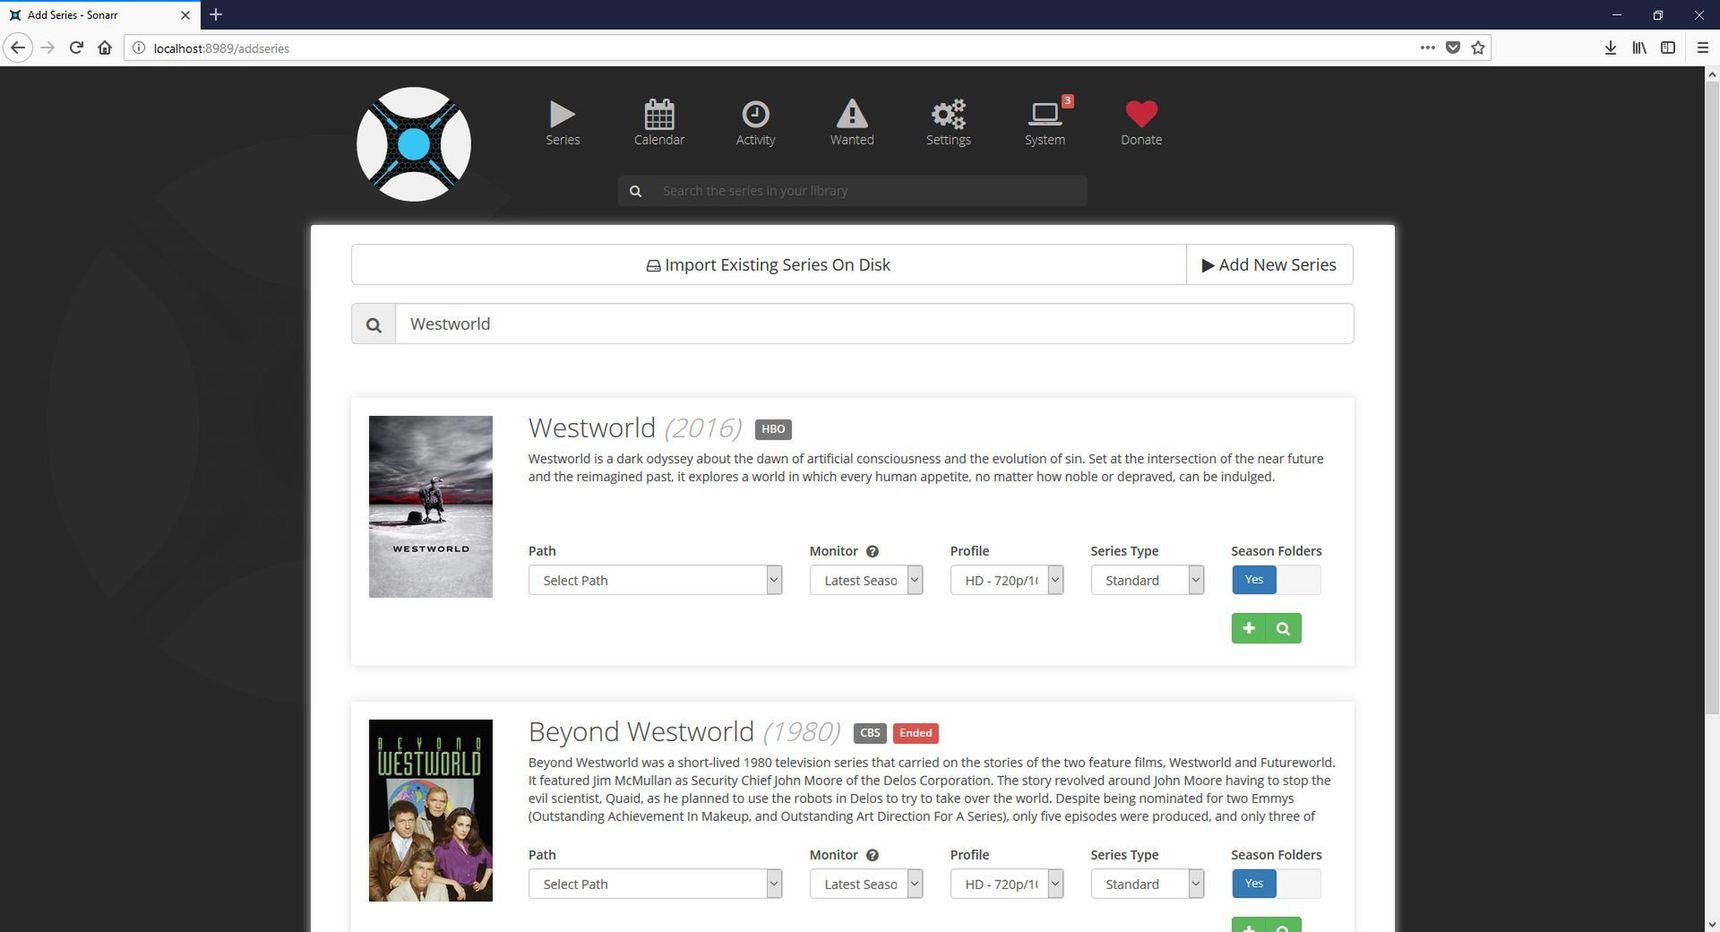Open Series Type dropdown for Westworld (2016)
This screenshot has height=932, width=1720.
pyautogui.click(x=1147, y=580)
